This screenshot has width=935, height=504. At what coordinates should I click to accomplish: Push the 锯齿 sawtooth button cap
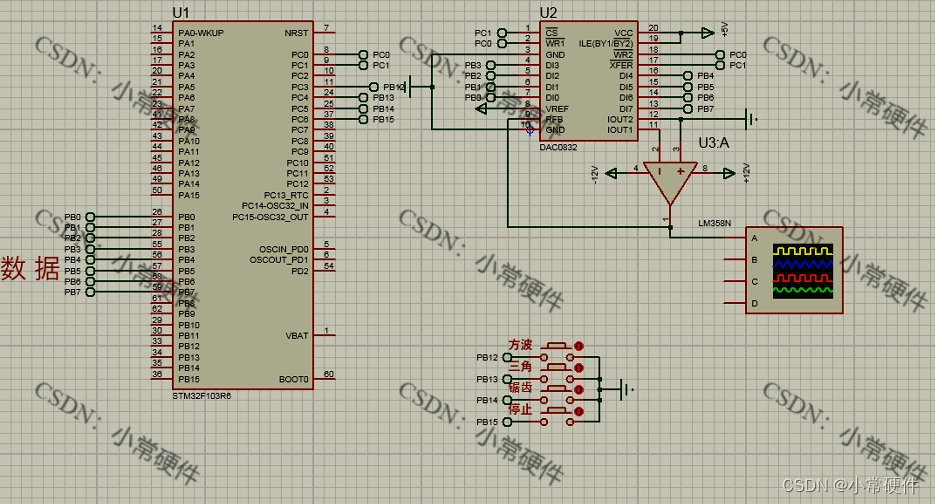click(x=557, y=388)
